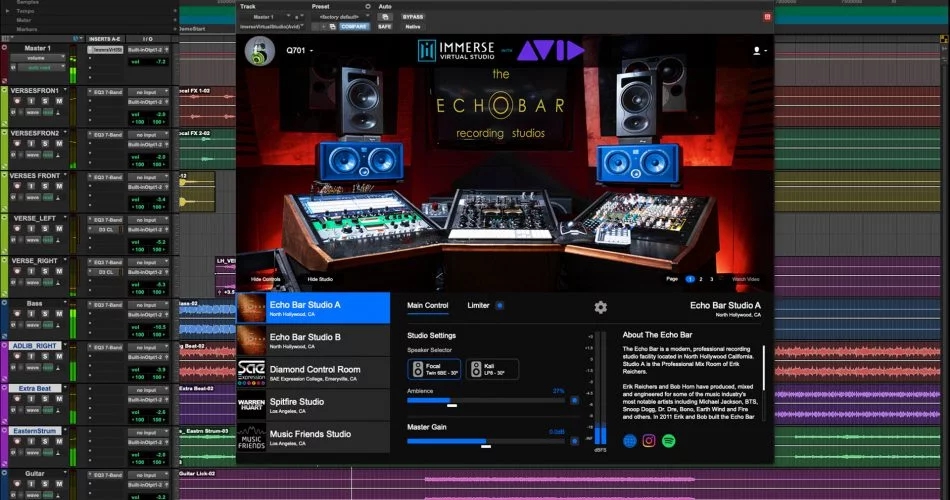Image resolution: width=950 pixels, height=500 pixels.
Task: Select Diamond Control Room studio
Action: [313, 373]
